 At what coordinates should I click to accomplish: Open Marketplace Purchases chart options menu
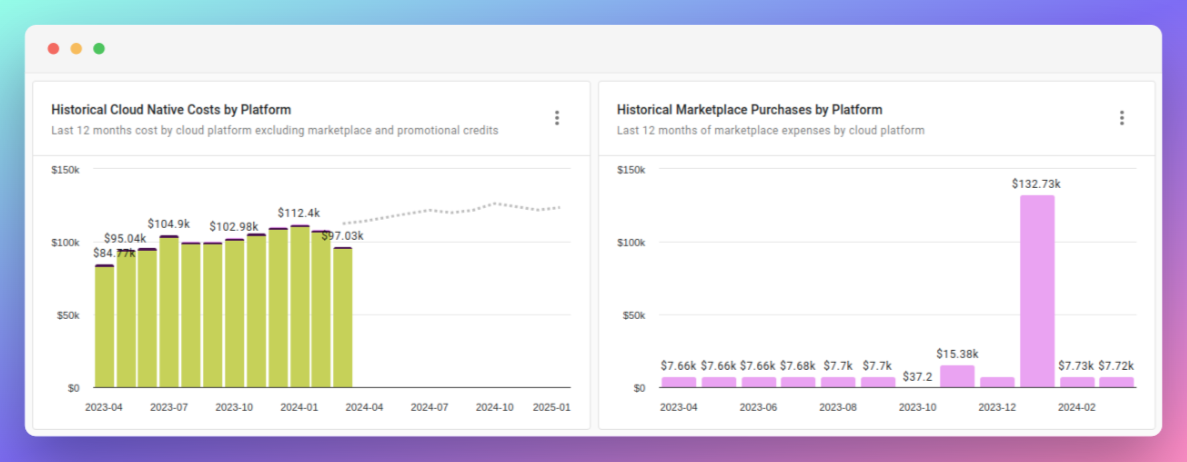[x=1121, y=118]
